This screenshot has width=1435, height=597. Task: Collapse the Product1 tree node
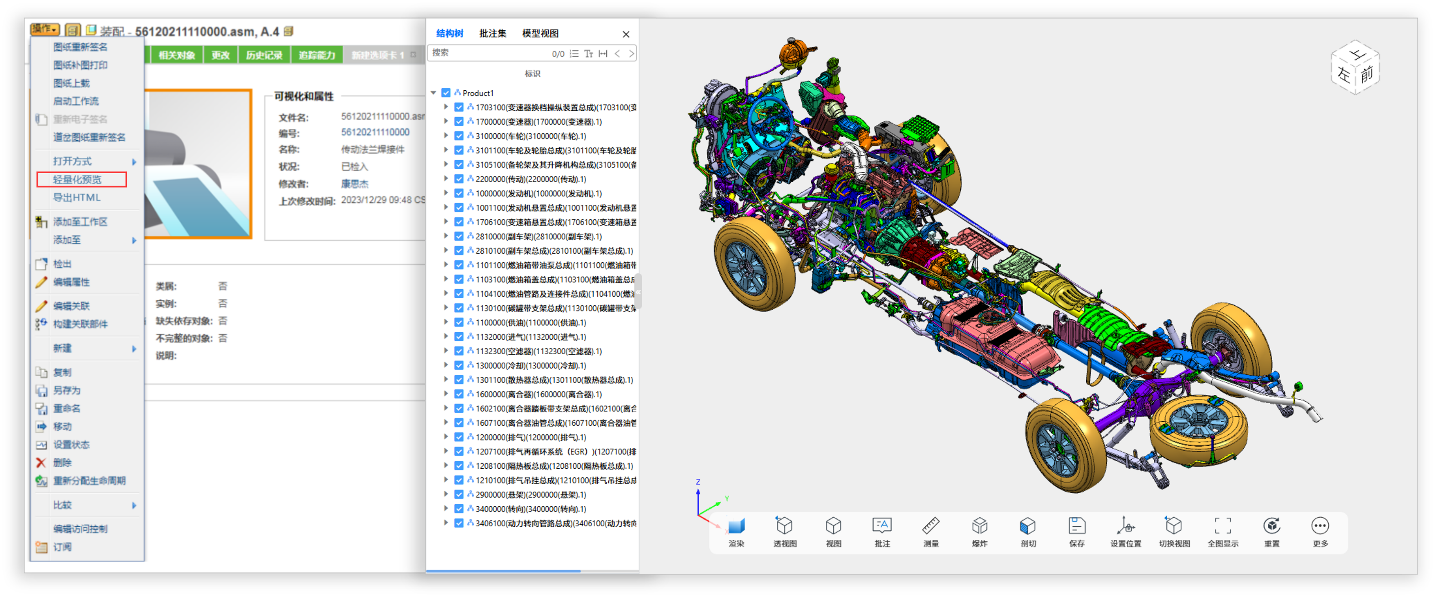pos(433,93)
